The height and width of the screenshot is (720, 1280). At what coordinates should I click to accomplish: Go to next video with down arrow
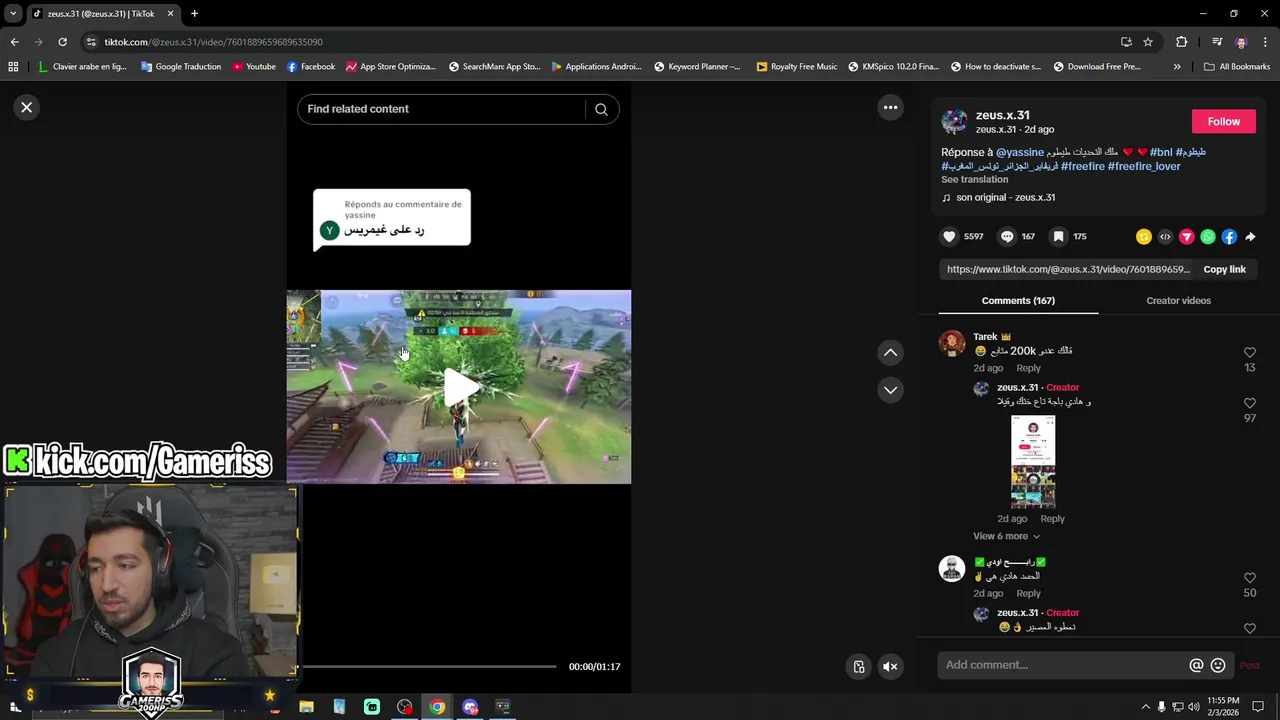(890, 390)
